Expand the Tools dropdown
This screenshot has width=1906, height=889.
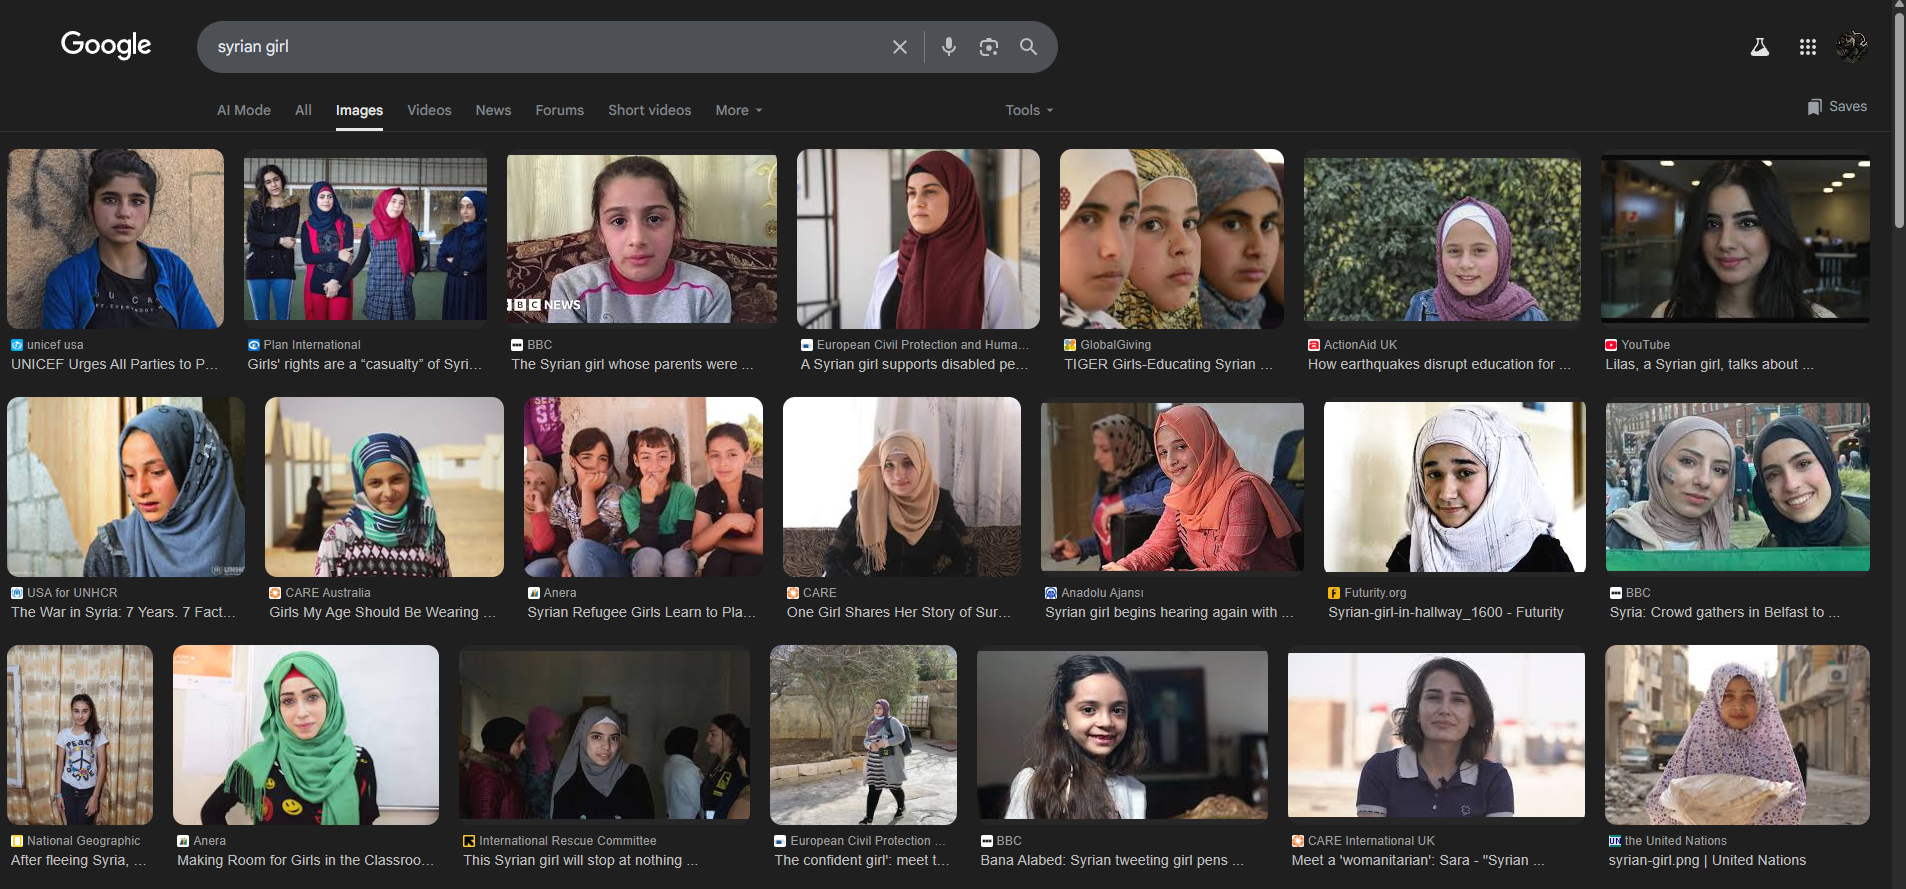(x=1029, y=110)
